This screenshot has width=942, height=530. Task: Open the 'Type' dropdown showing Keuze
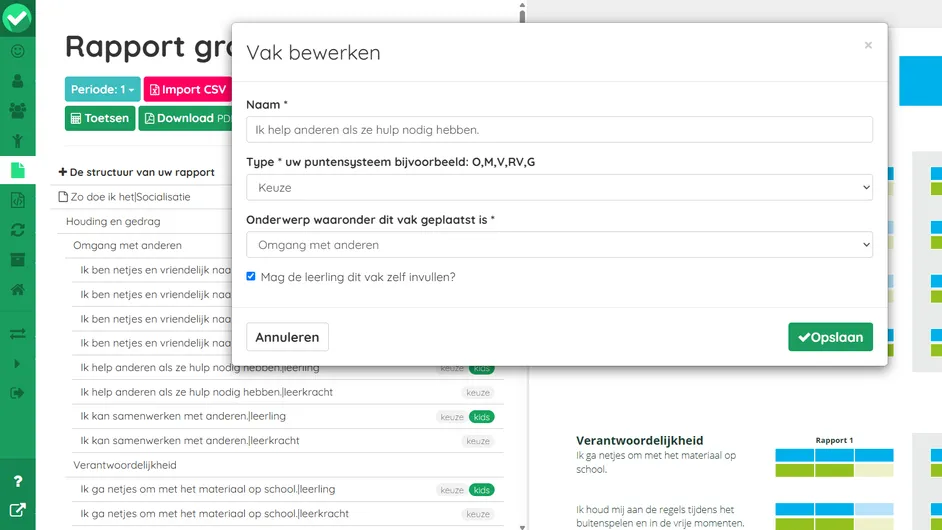point(559,187)
